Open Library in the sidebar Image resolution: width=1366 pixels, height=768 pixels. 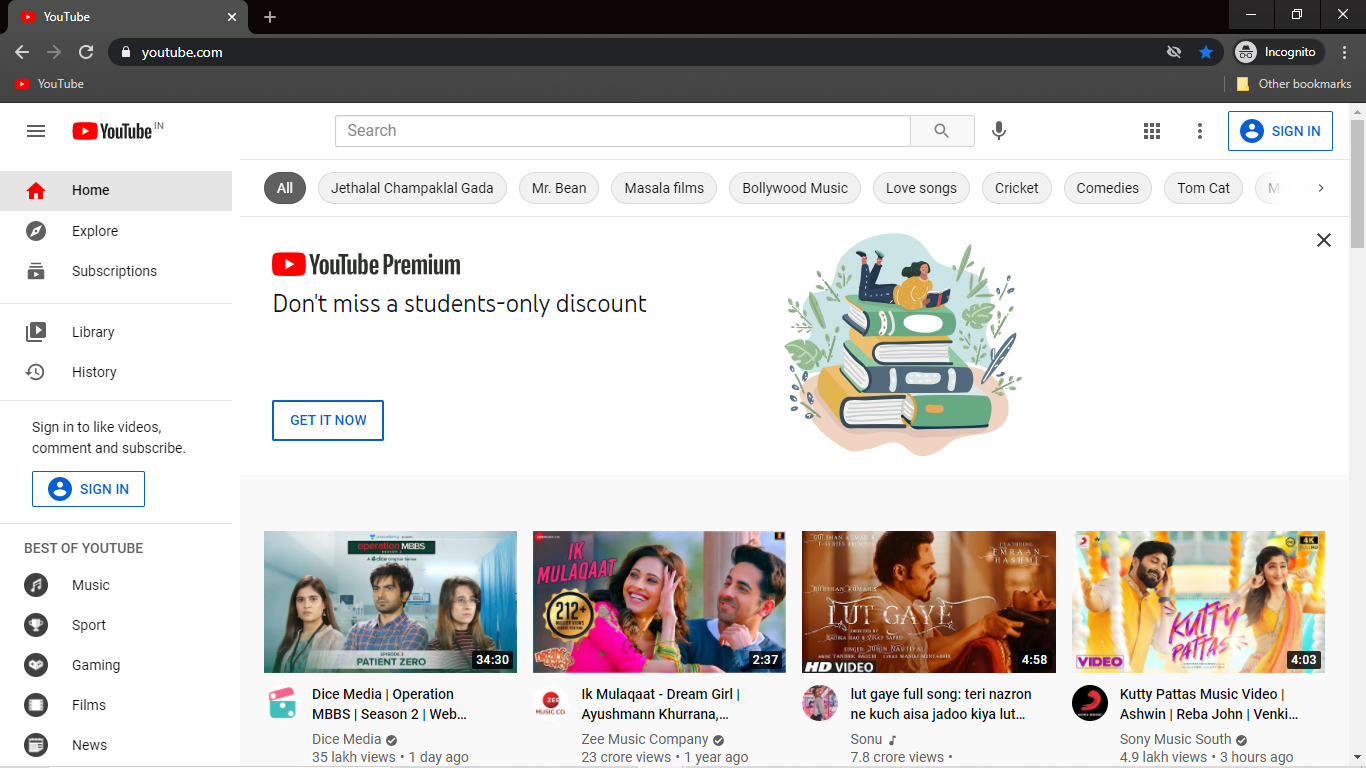coord(116,332)
